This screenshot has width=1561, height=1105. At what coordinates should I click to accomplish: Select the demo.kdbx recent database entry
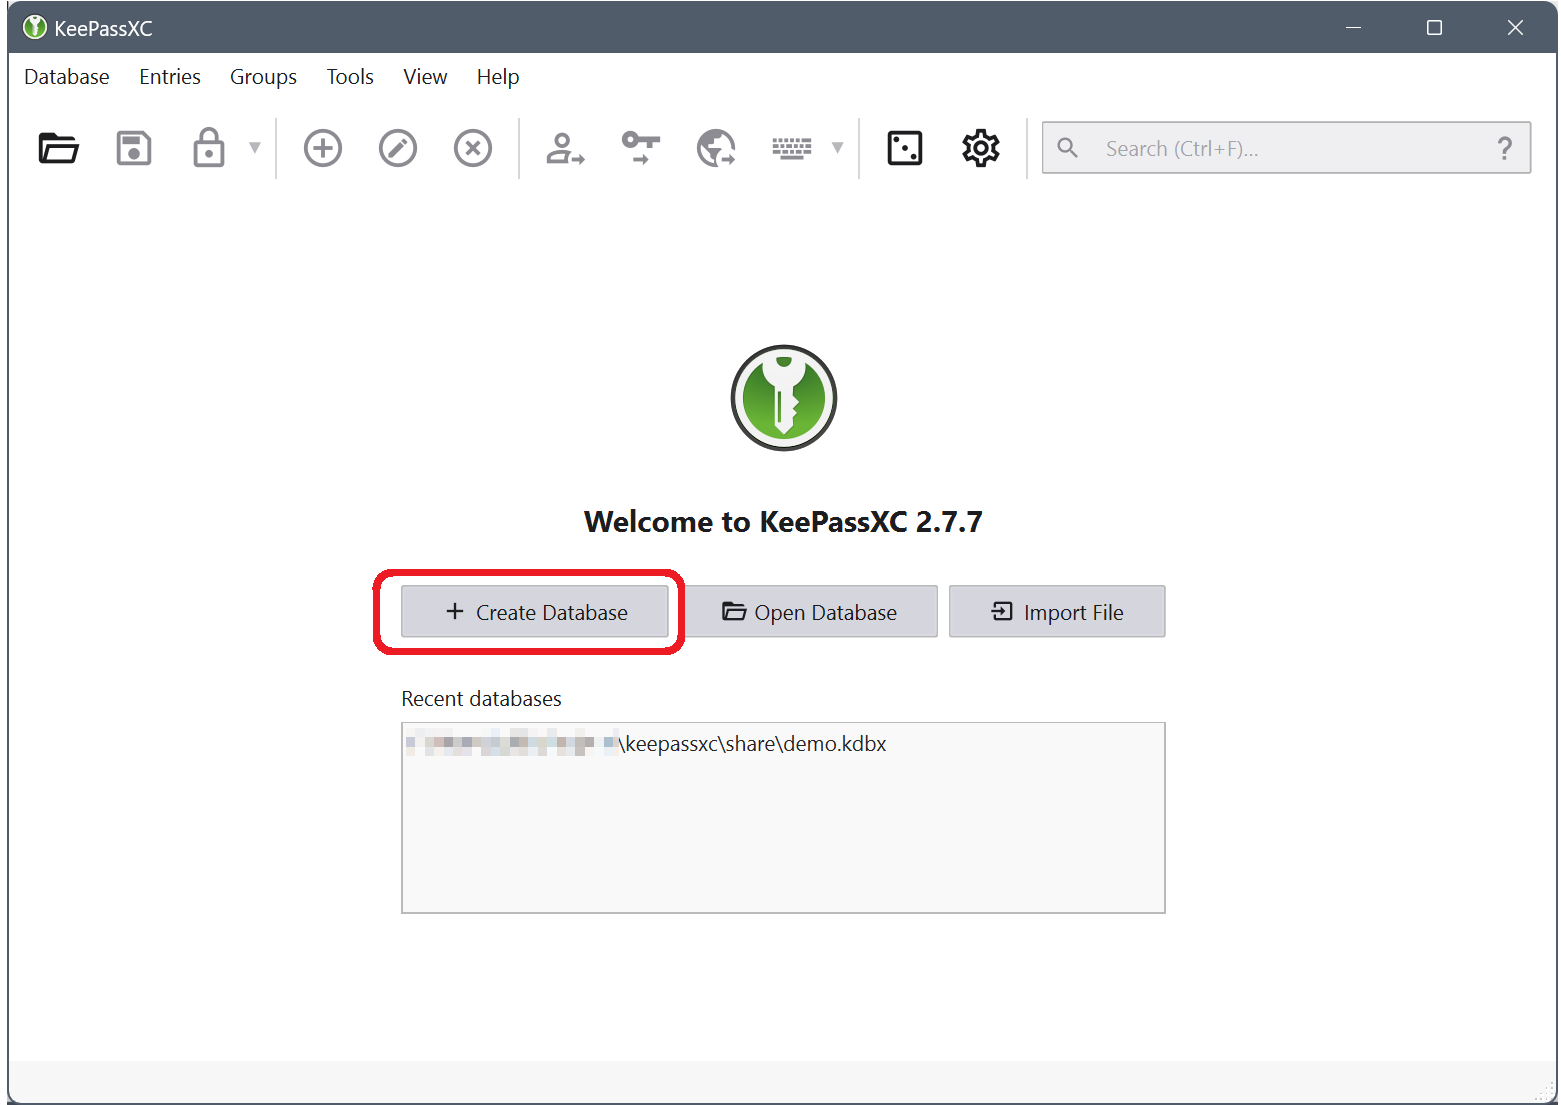[783, 744]
